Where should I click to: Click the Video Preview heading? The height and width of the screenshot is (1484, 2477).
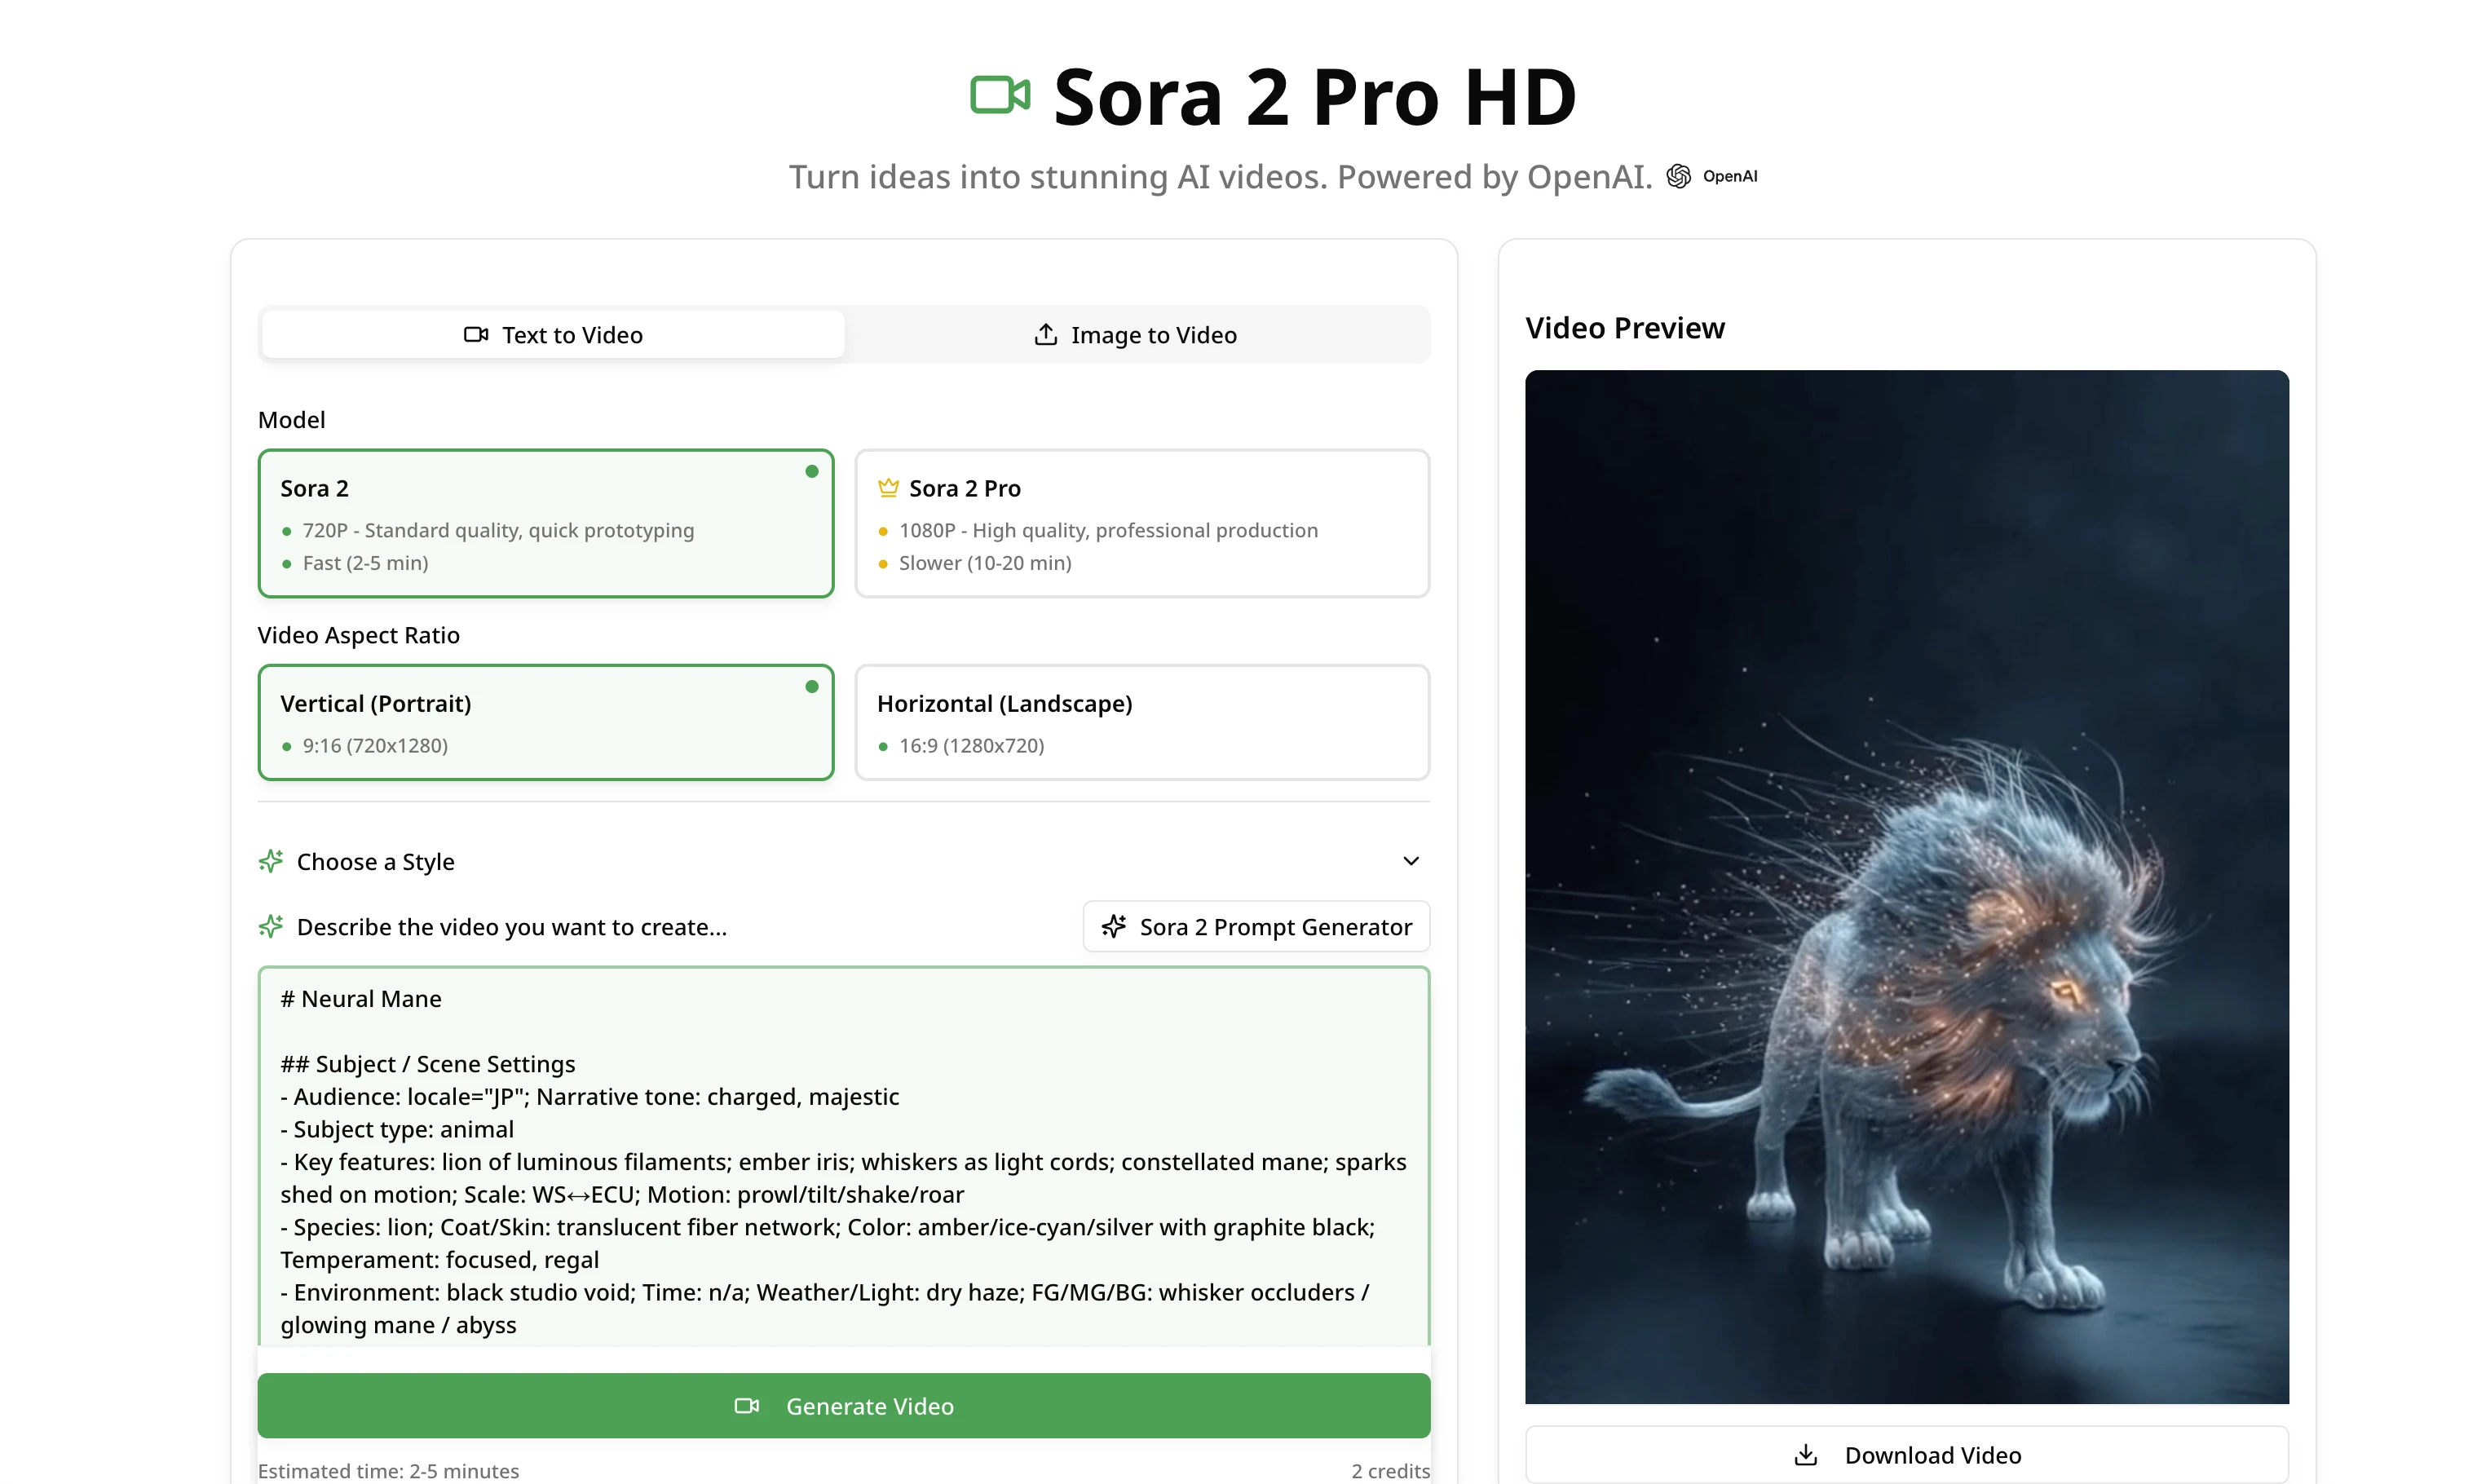[x=1625, y=328]
